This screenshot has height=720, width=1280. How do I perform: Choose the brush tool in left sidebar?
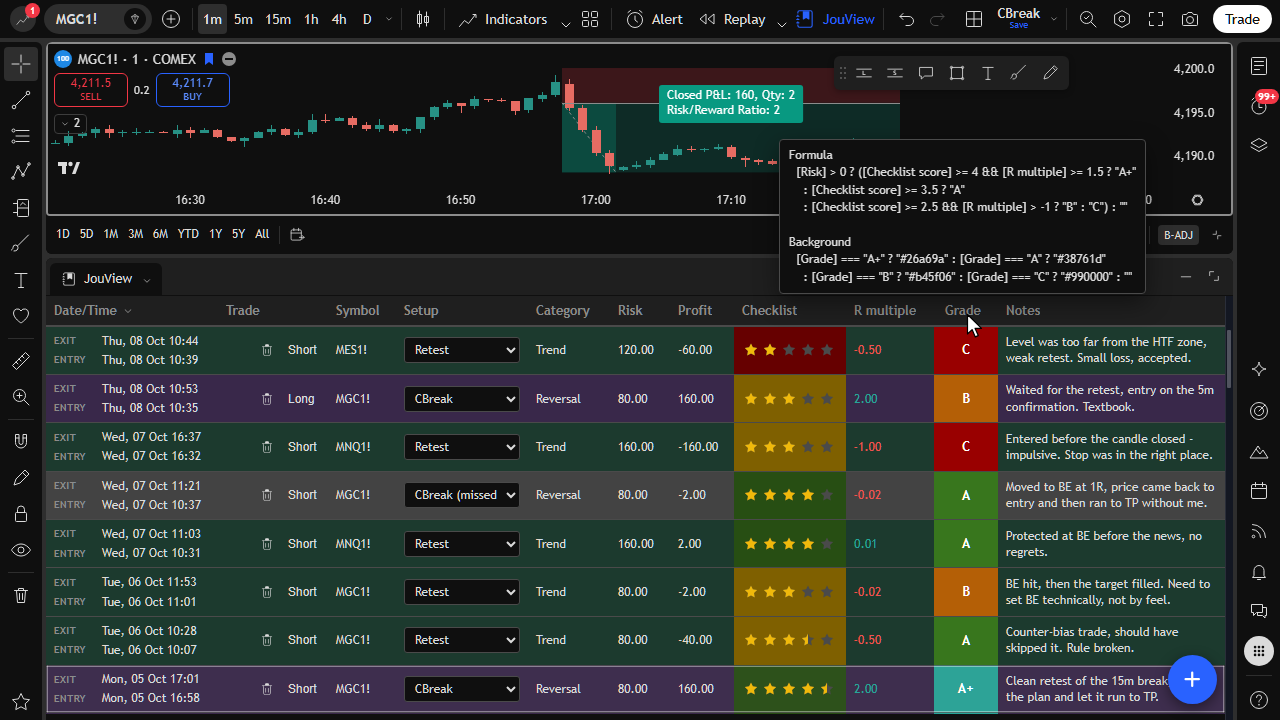(x=21, y=244)
